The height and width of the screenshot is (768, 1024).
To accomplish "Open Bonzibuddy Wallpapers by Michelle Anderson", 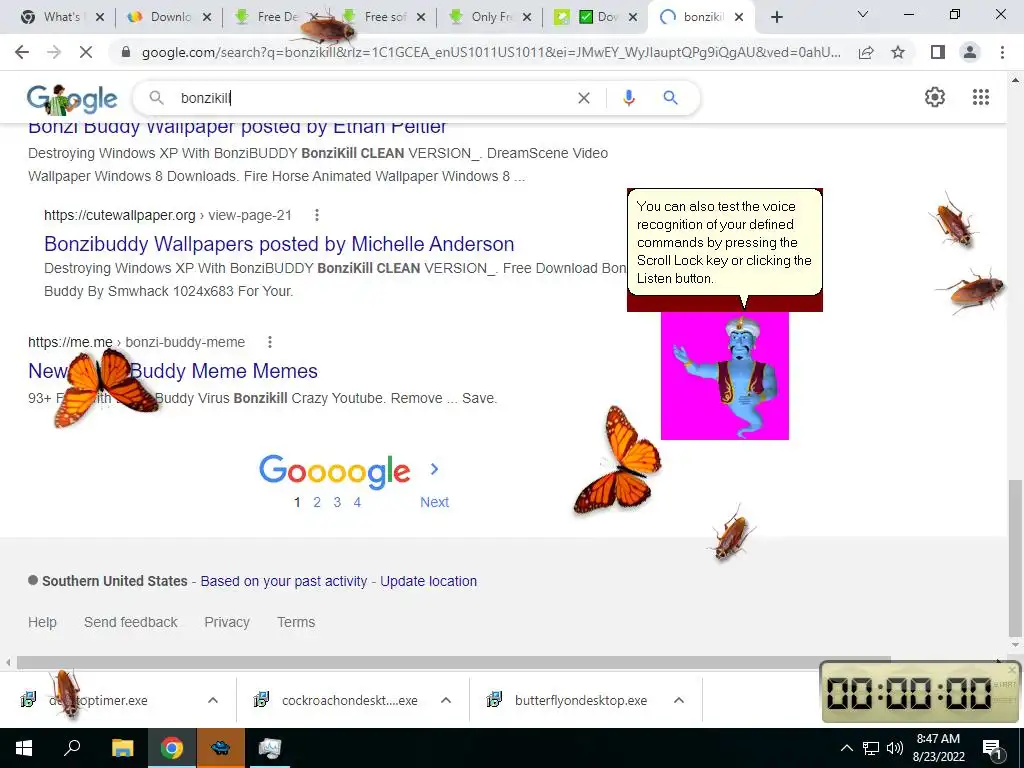I will [x=279, y=244].
